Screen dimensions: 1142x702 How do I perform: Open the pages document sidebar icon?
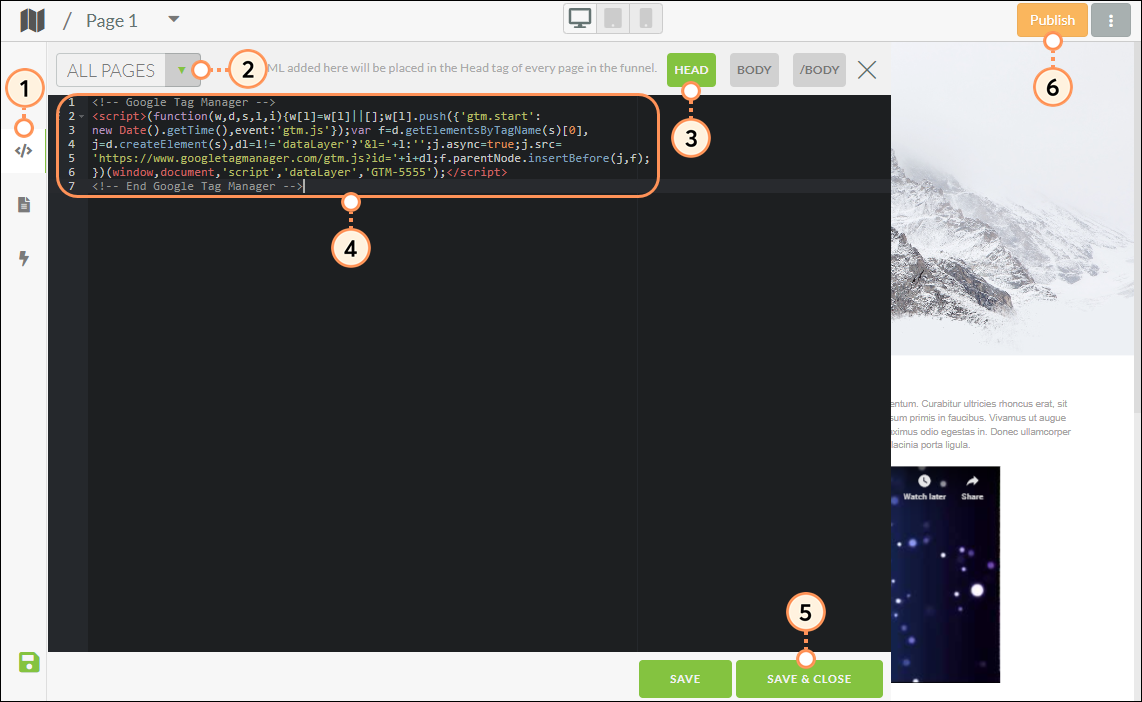24,205
